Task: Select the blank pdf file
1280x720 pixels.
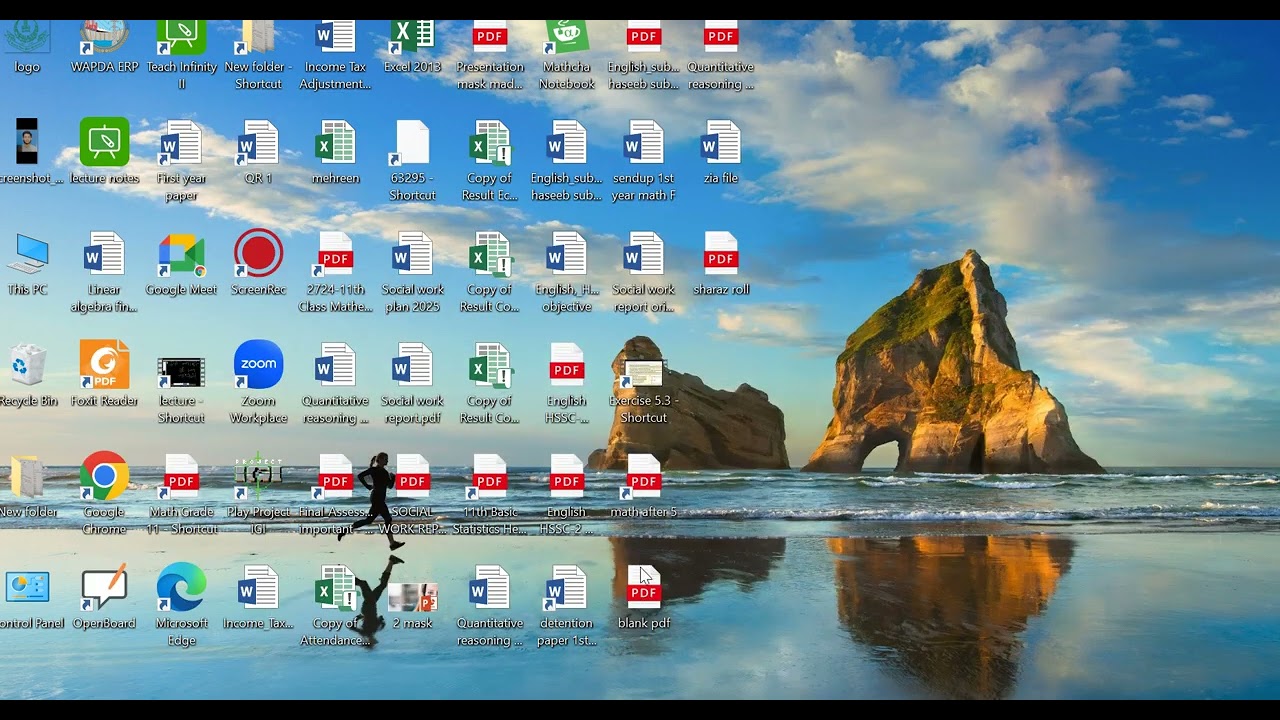Action: coord(644,596)
